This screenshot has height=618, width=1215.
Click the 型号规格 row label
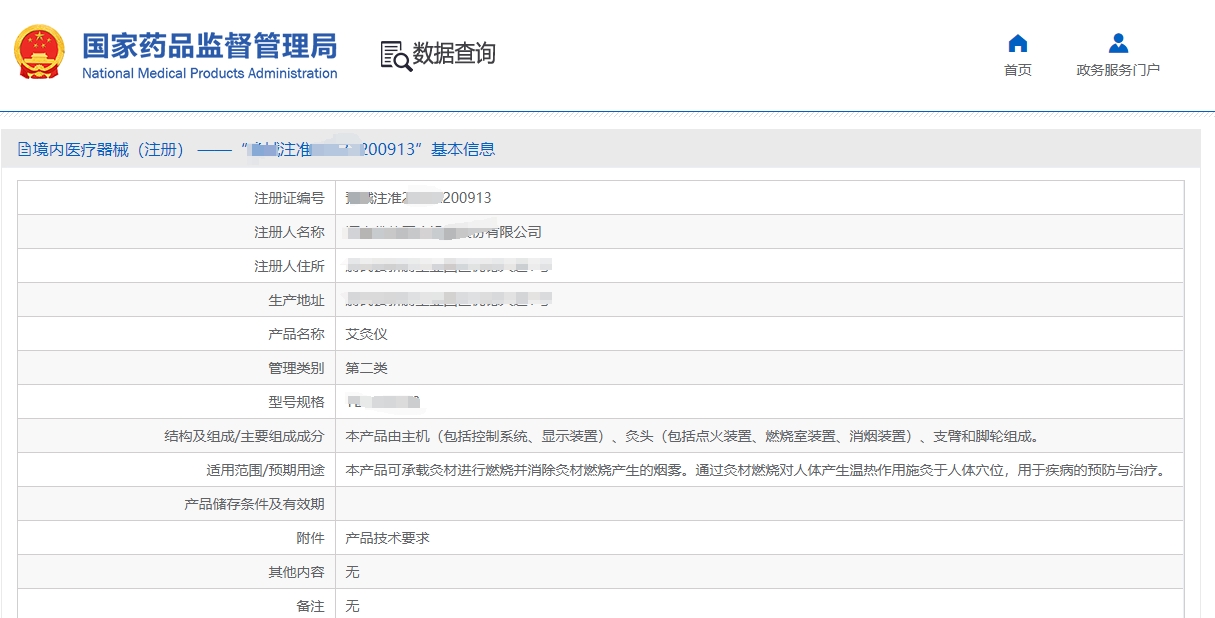pos(296,402)
